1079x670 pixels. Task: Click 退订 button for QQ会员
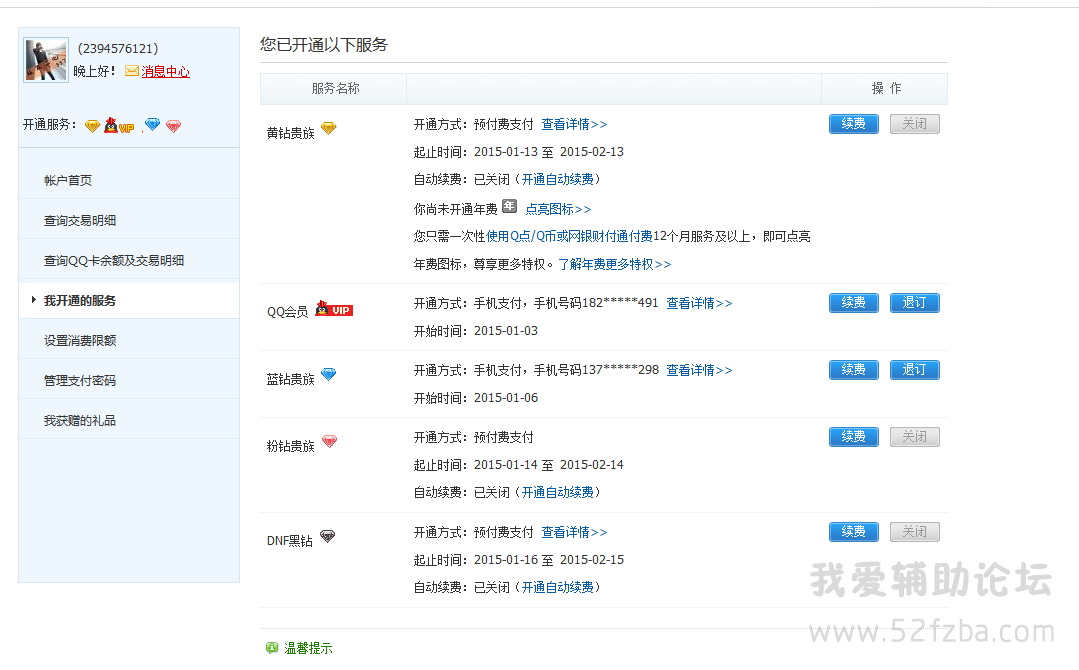pos(915,303)
